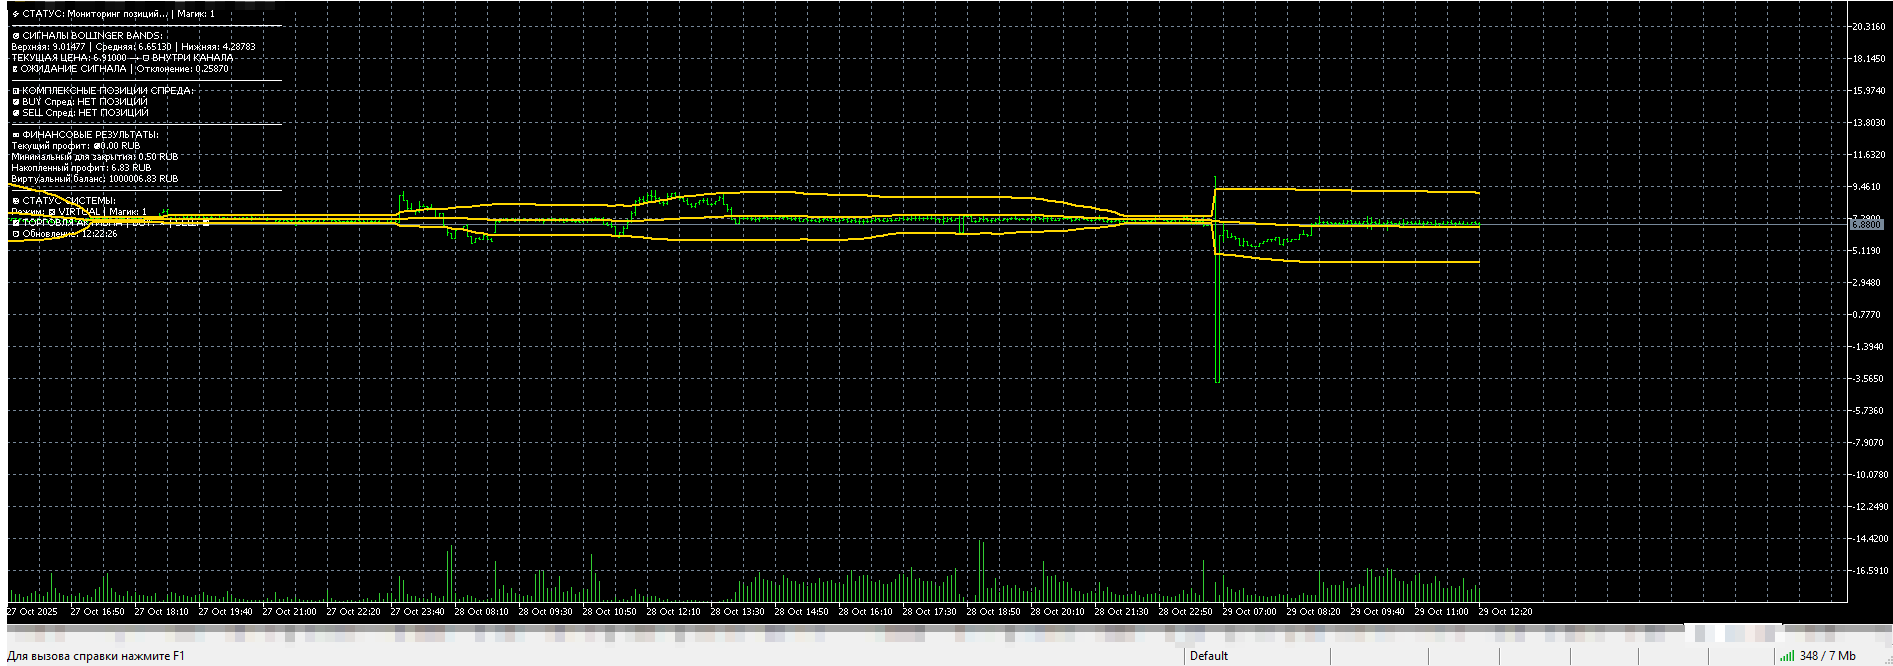Click the 28 Oct 18:50 time axis label
The height and width of the screenshot is (666, 1893).
coord(993,611)
